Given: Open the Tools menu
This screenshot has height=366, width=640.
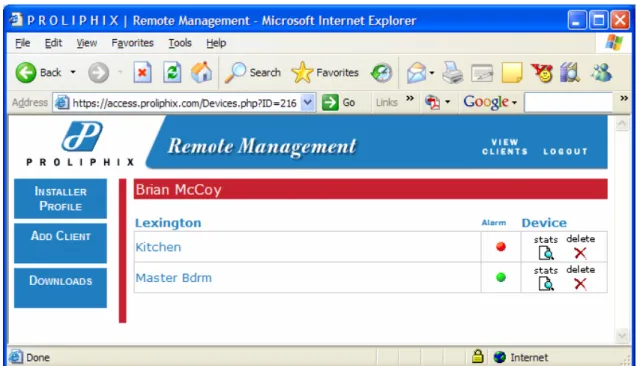Looking at the screenshot, I should point(180,43).
